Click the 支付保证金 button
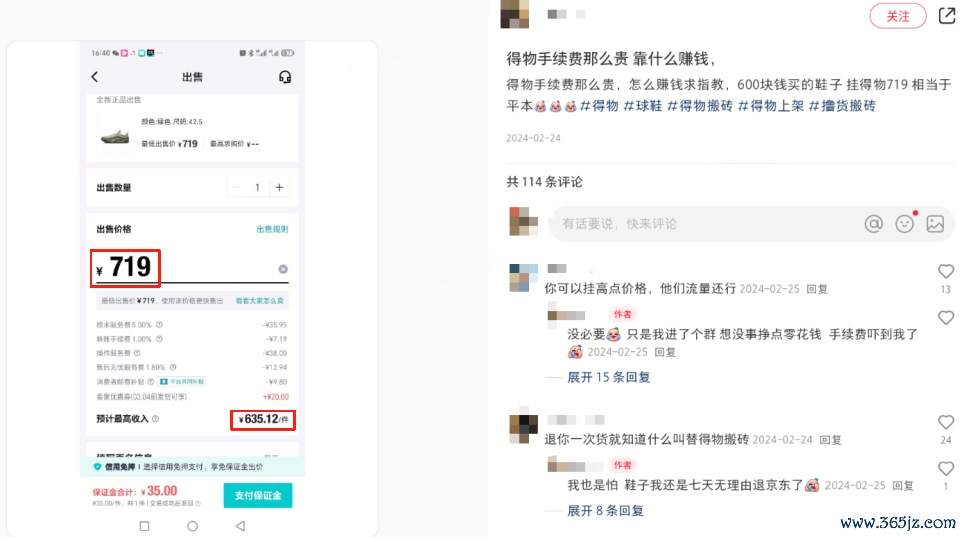 tap(257, 495)
